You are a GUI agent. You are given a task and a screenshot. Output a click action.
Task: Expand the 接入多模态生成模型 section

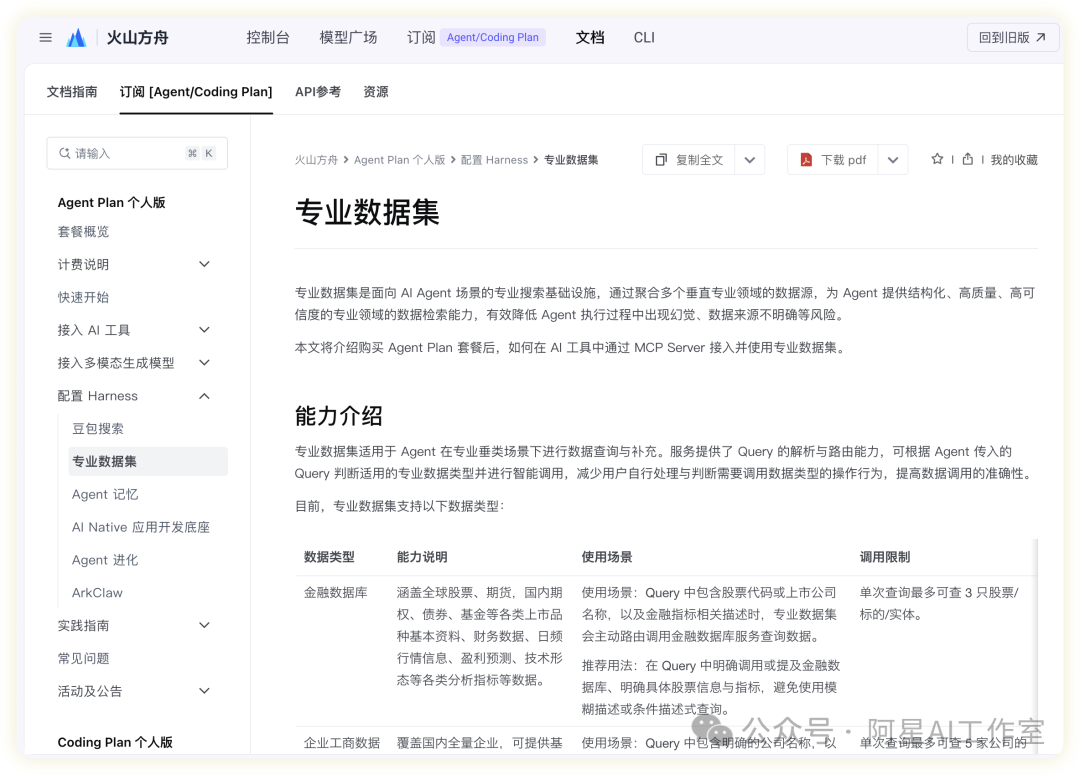(204, 362)
